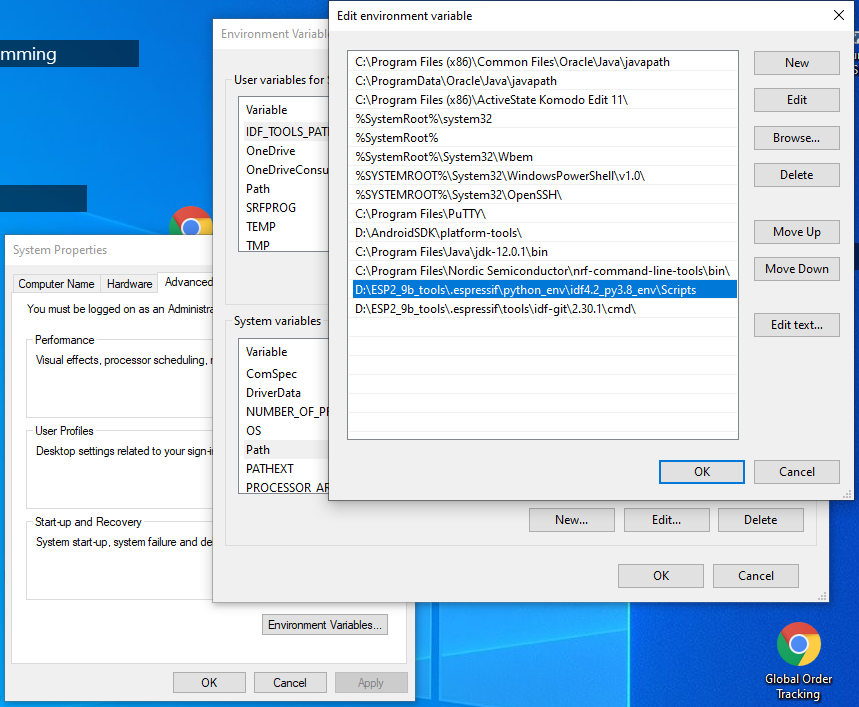Select the OneDriveConsumer user variable row
The width and height of the screenshot is (859, 707).
tap(285, 170)
